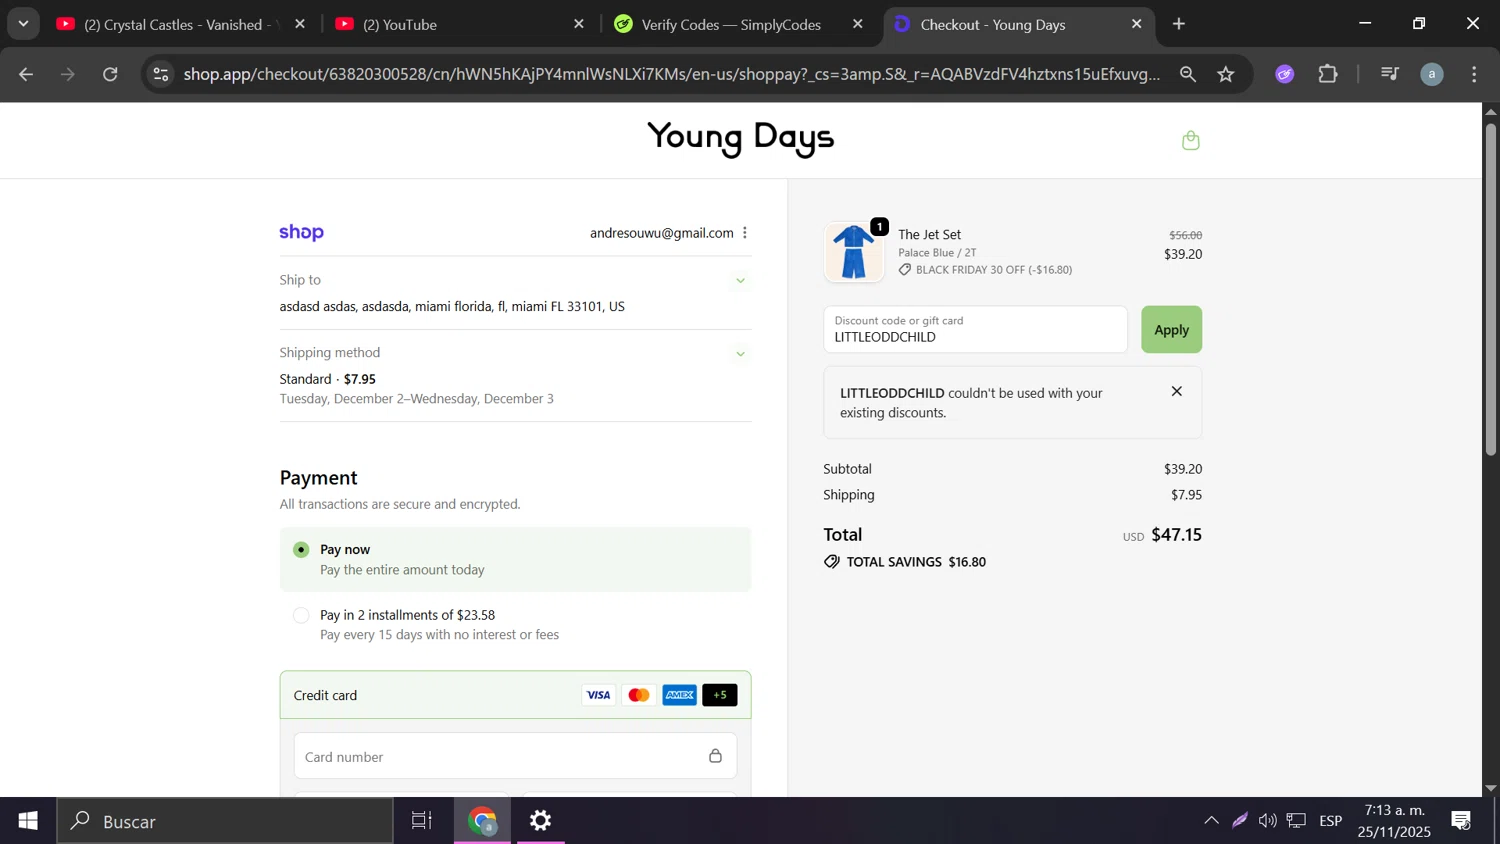Click the address bar URL
The height and width of the screenshot is (844, 1500).
tap(672, 74)
